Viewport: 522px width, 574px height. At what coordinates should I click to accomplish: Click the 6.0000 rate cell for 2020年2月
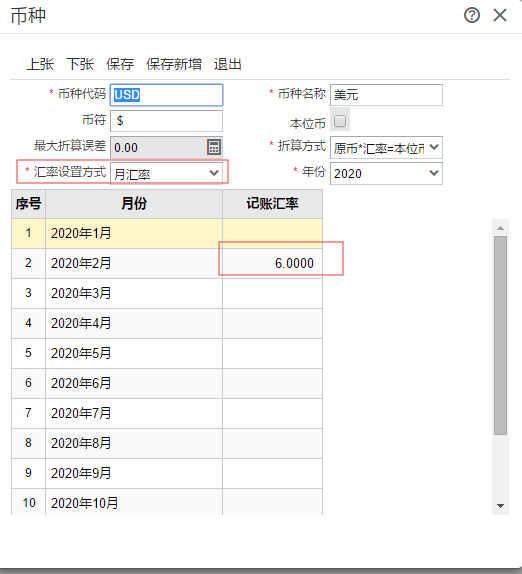tap(272, 264)
